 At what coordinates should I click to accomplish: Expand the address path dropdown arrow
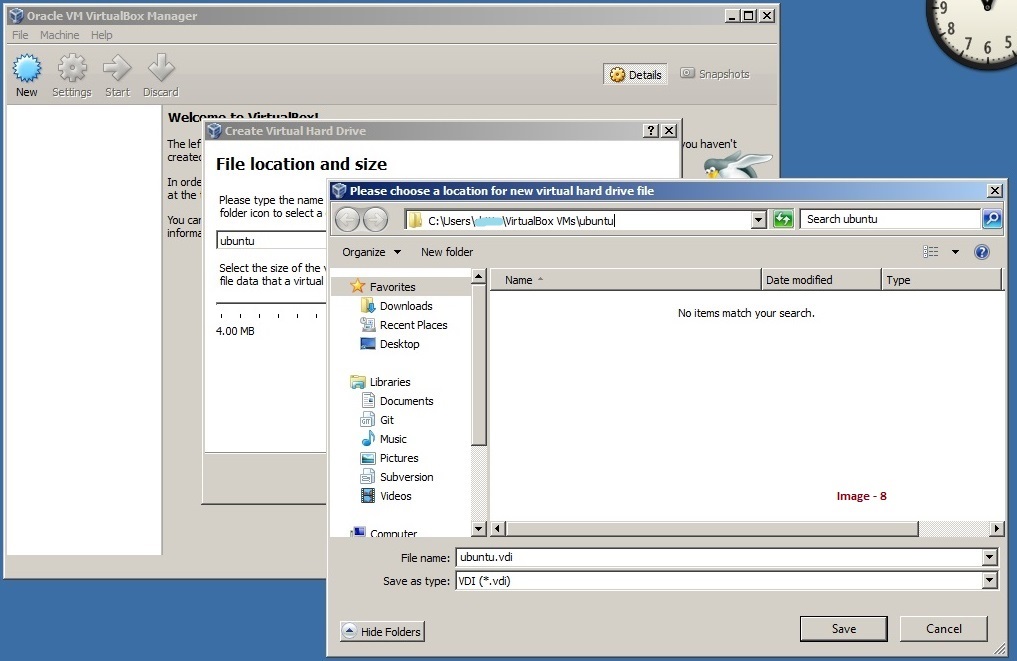coord(758,220)
